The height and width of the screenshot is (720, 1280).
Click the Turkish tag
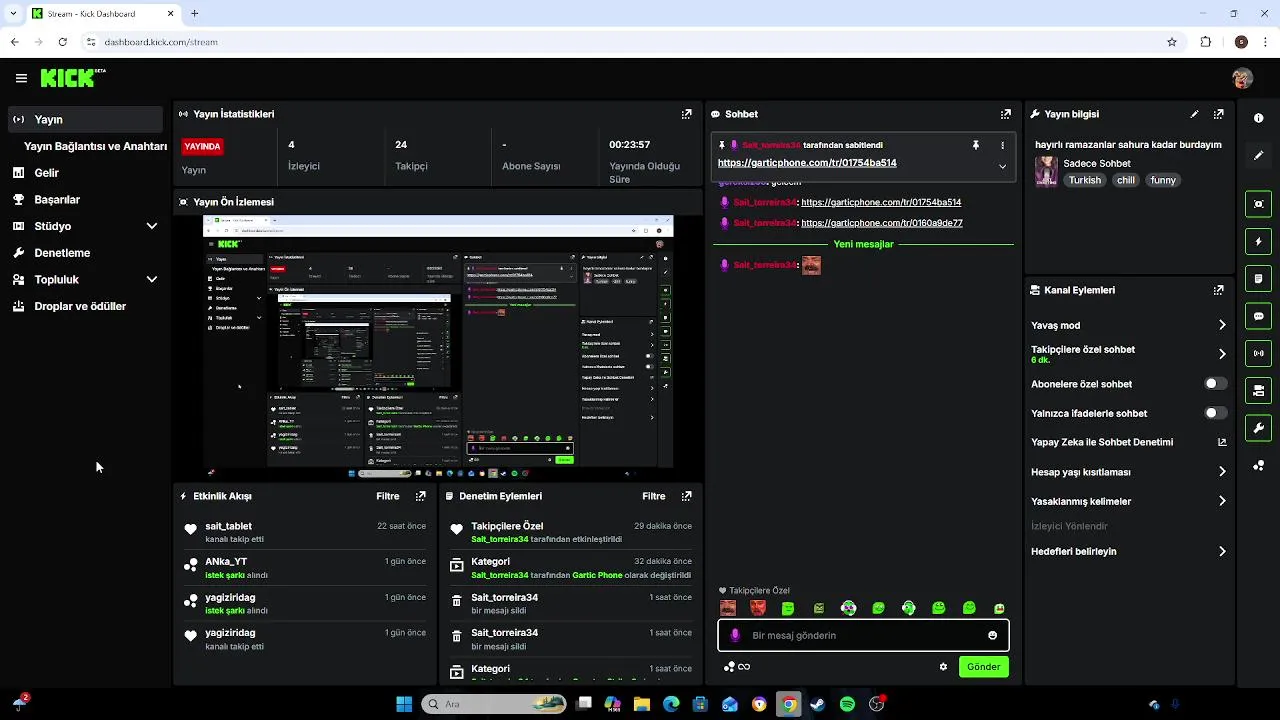[1084, 180]
